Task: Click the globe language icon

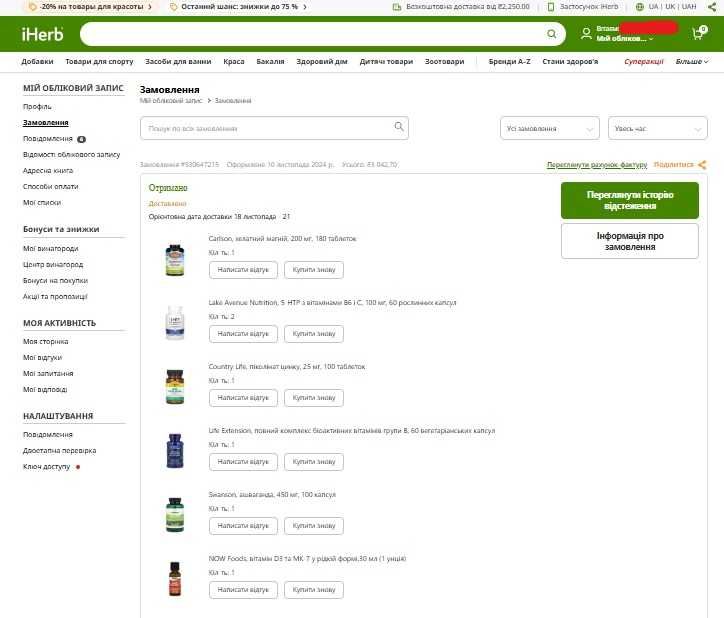Action: click(x=640, y=6)
